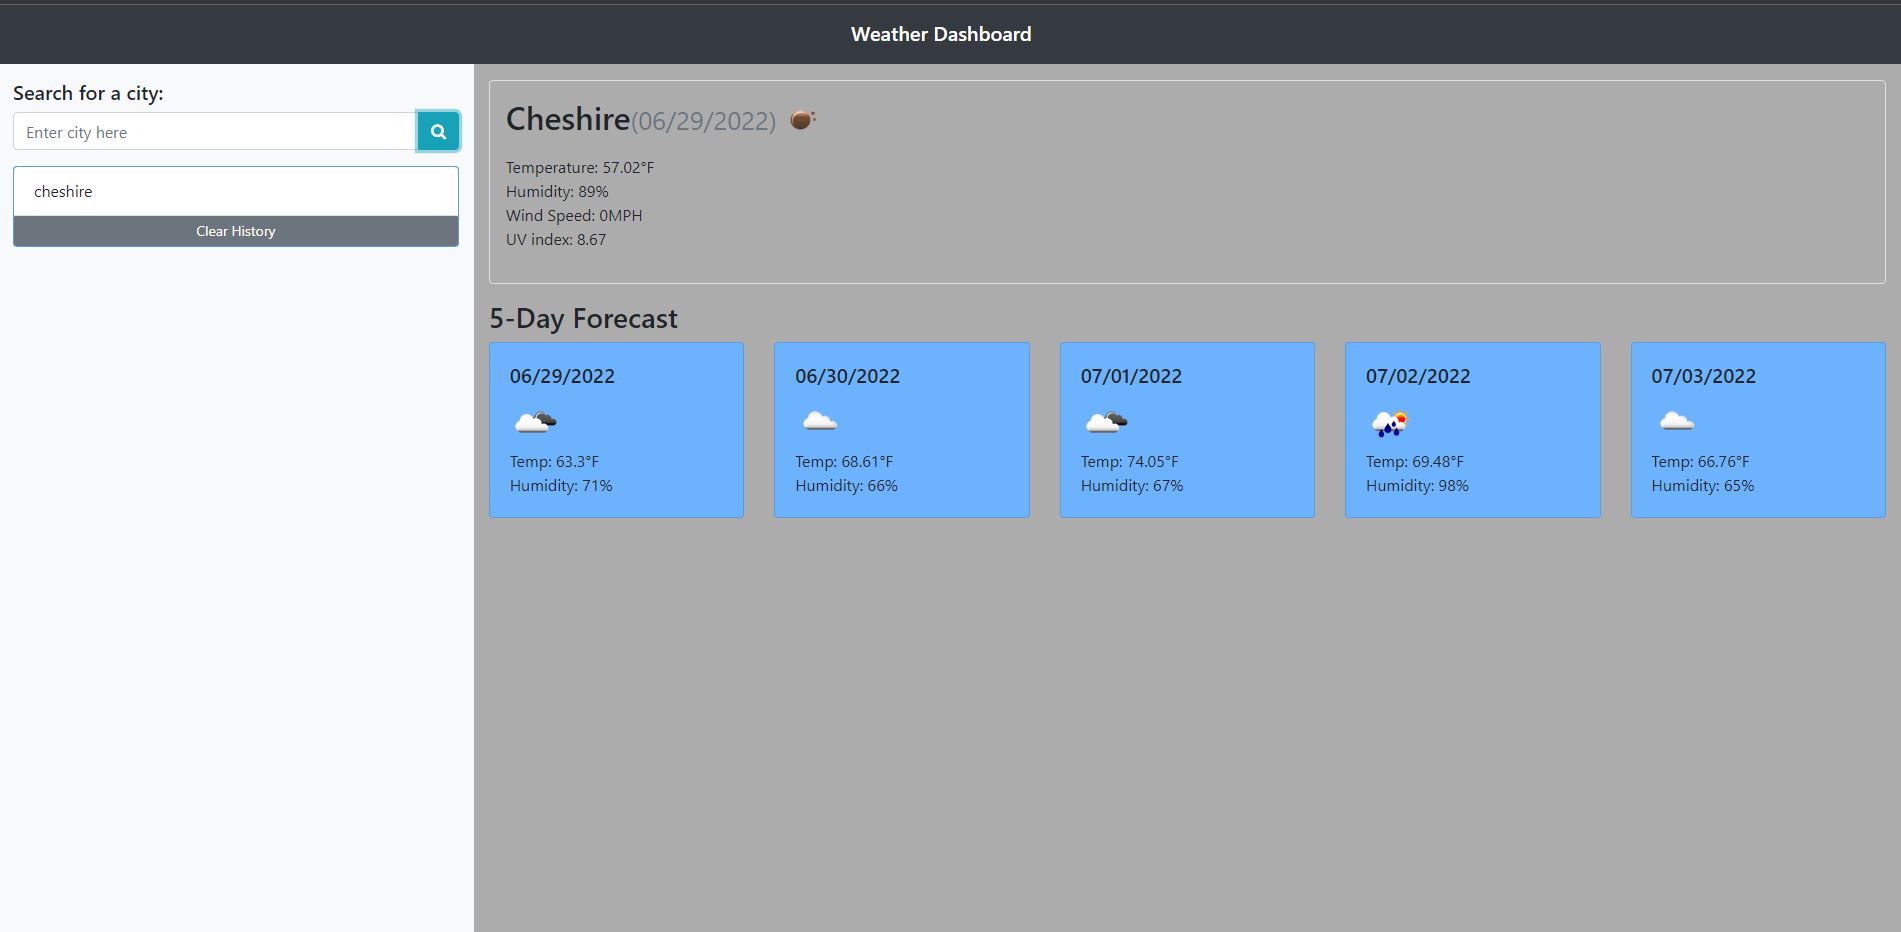Select the 07/01/2022 forecast card
The height and width of the screenshot is (932, 1901).
[1187, 429]
